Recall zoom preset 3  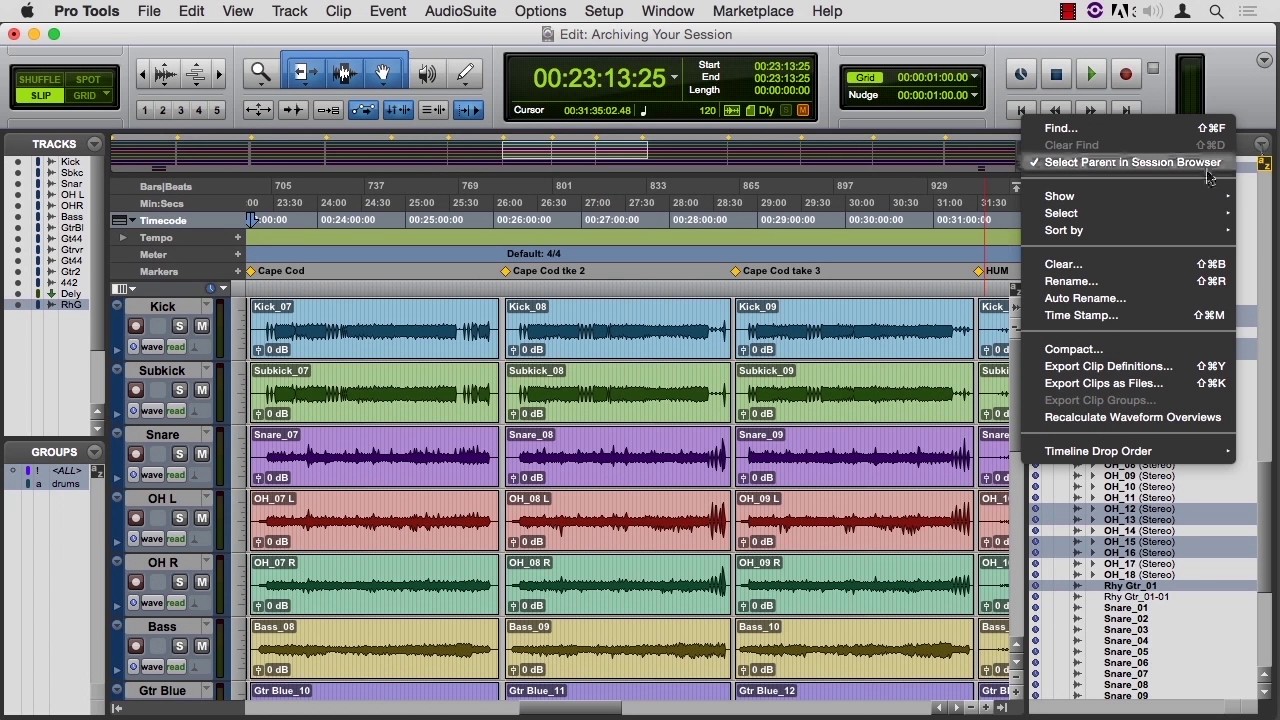coord(181,110)
